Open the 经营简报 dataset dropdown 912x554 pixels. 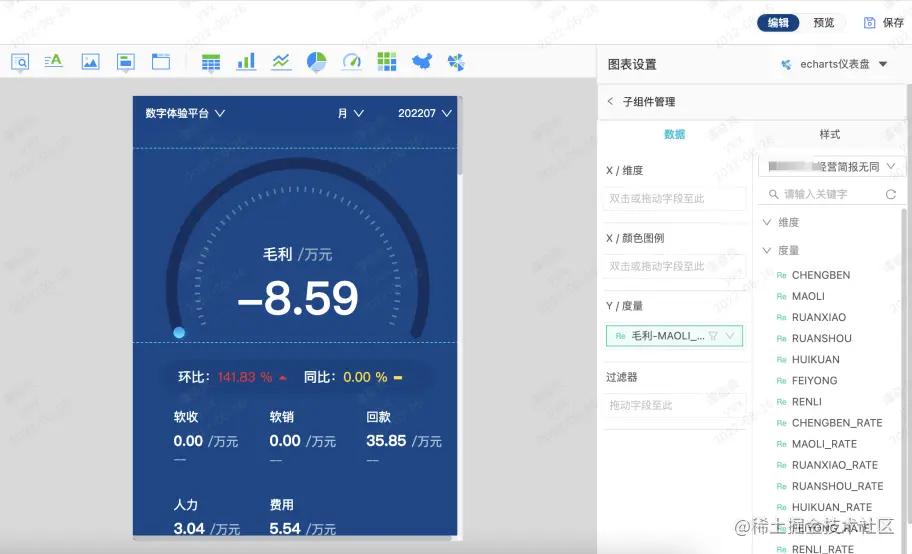click(x=832, y=166)
